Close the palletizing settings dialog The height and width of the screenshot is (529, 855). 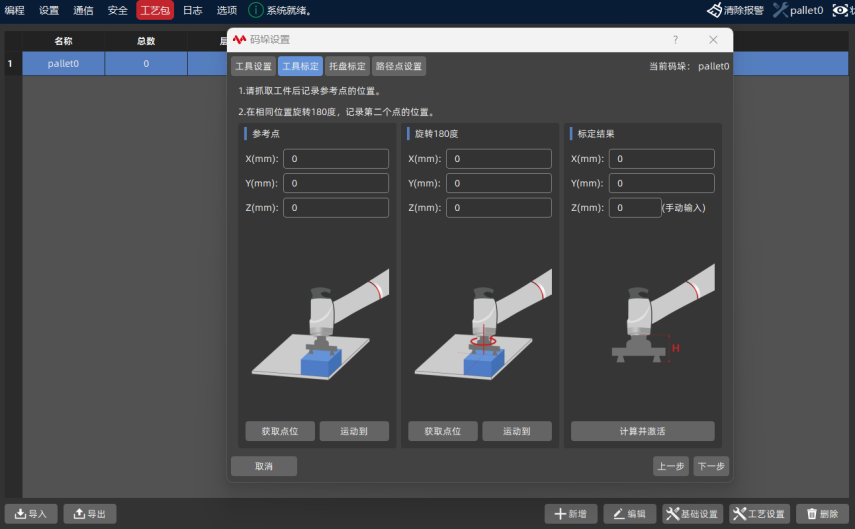pyautogui.click(x=713, y=40)
